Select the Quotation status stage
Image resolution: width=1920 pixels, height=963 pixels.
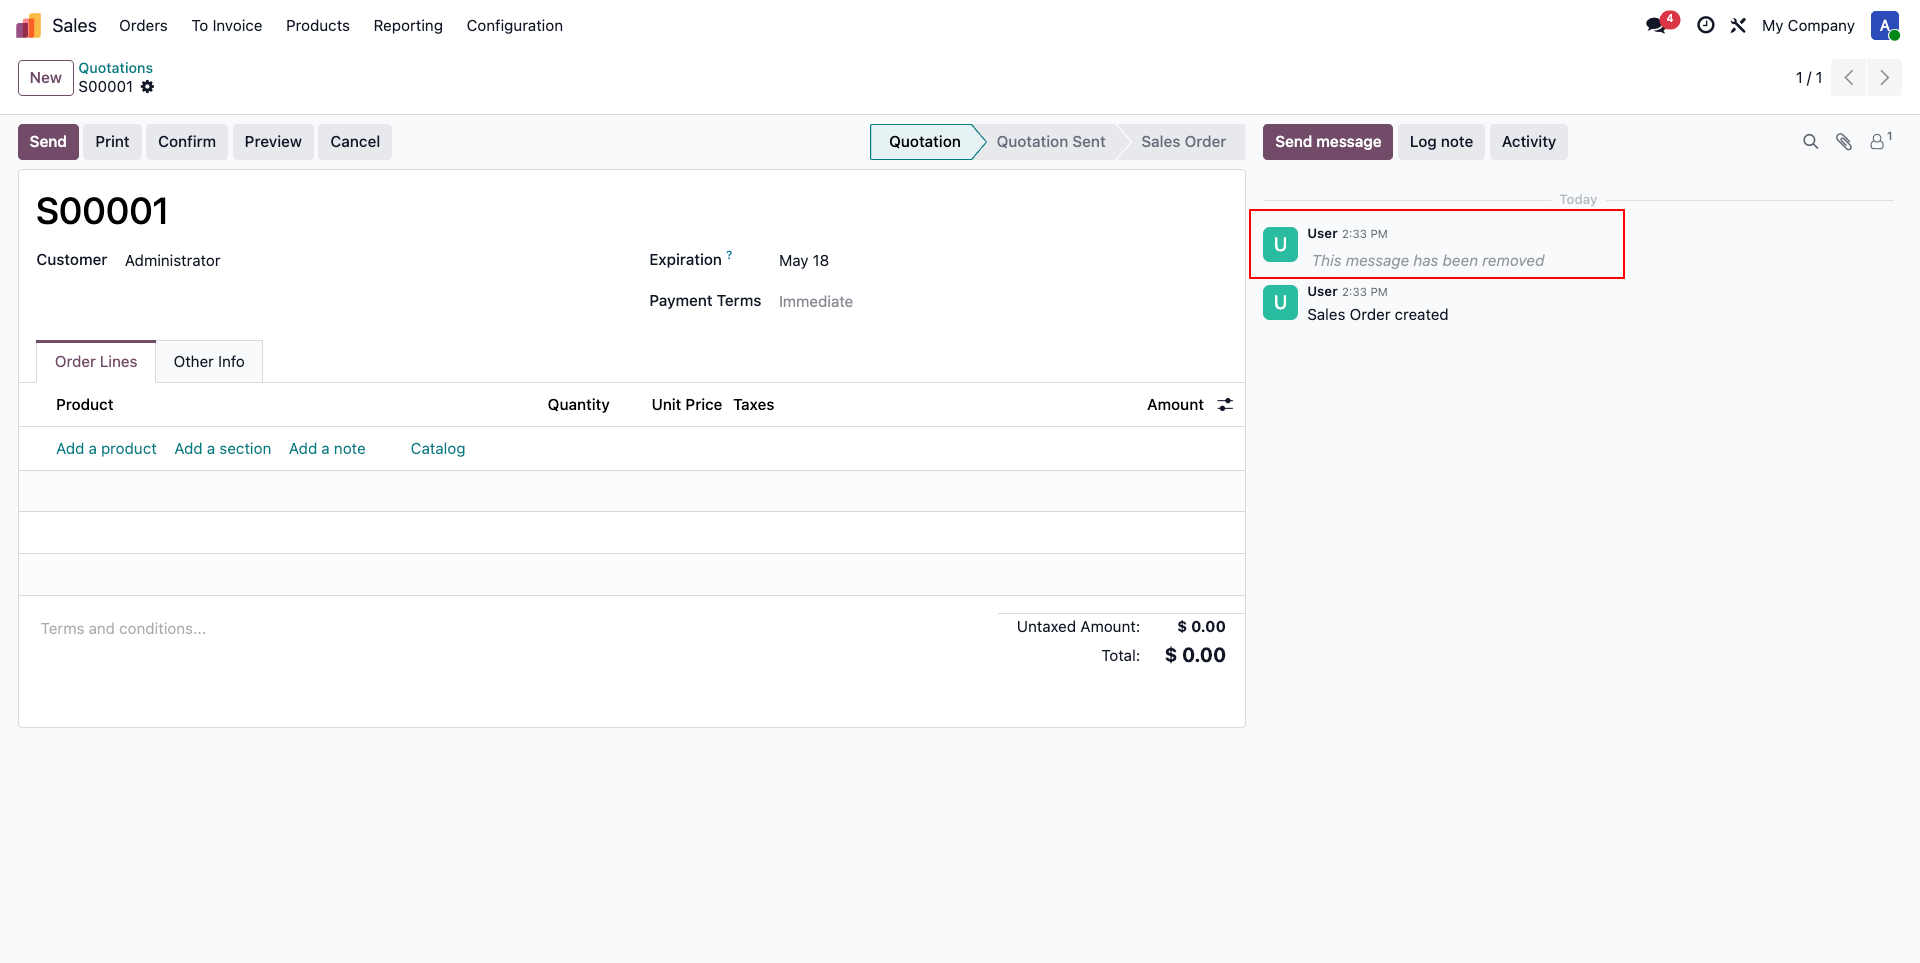pyautogui.click(x=924, y=142)
